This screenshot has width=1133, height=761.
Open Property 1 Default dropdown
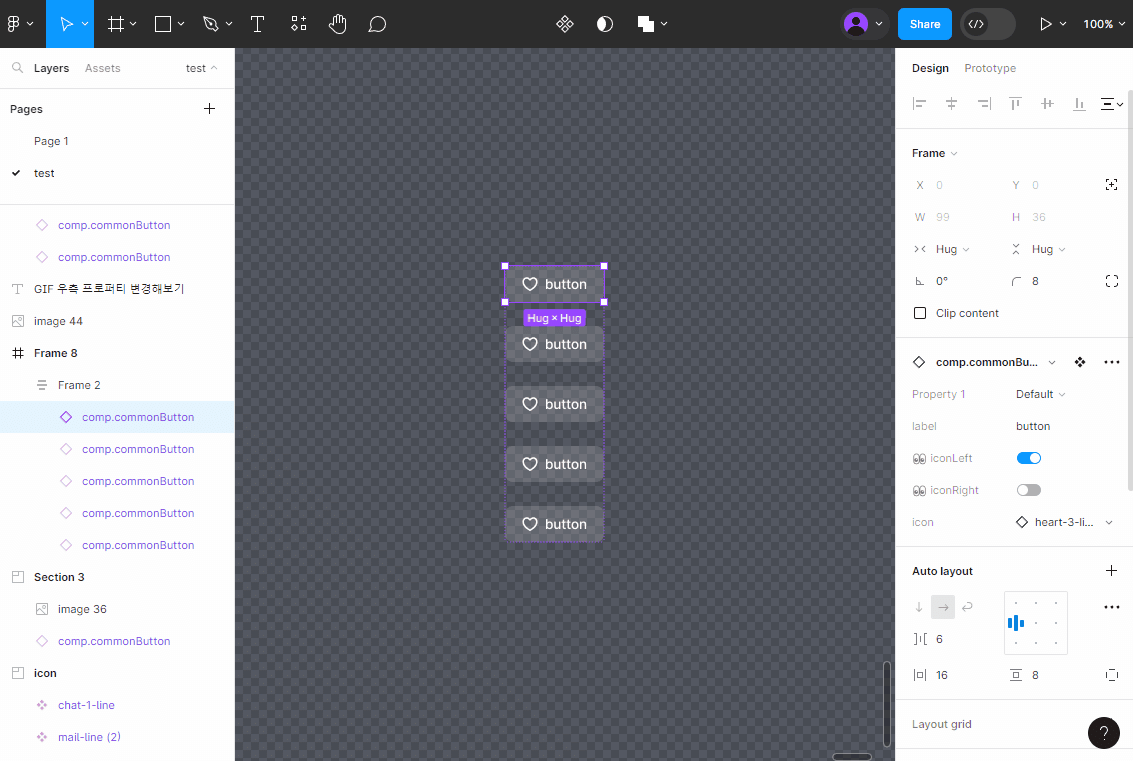pyautogui.click(x=1041, y=394)
